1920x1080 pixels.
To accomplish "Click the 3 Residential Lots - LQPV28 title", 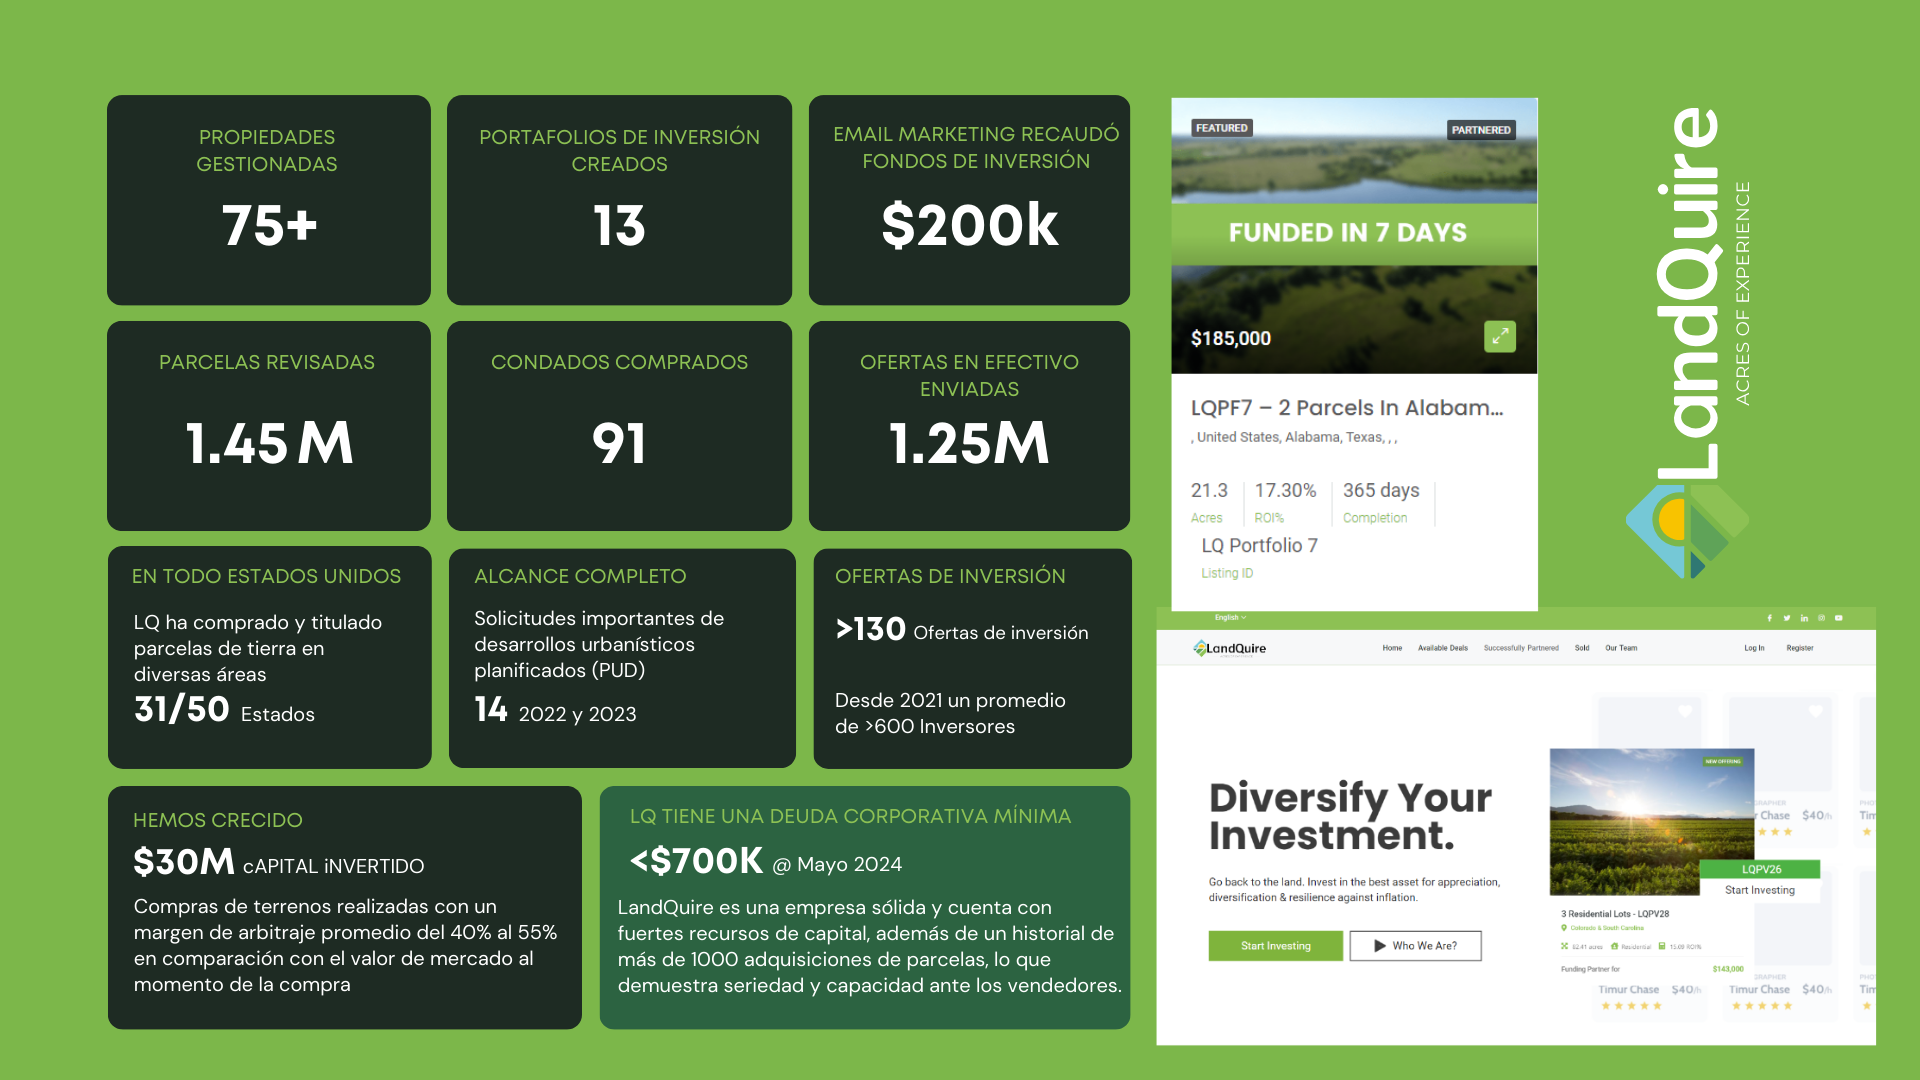I will tap(1614, 914).
